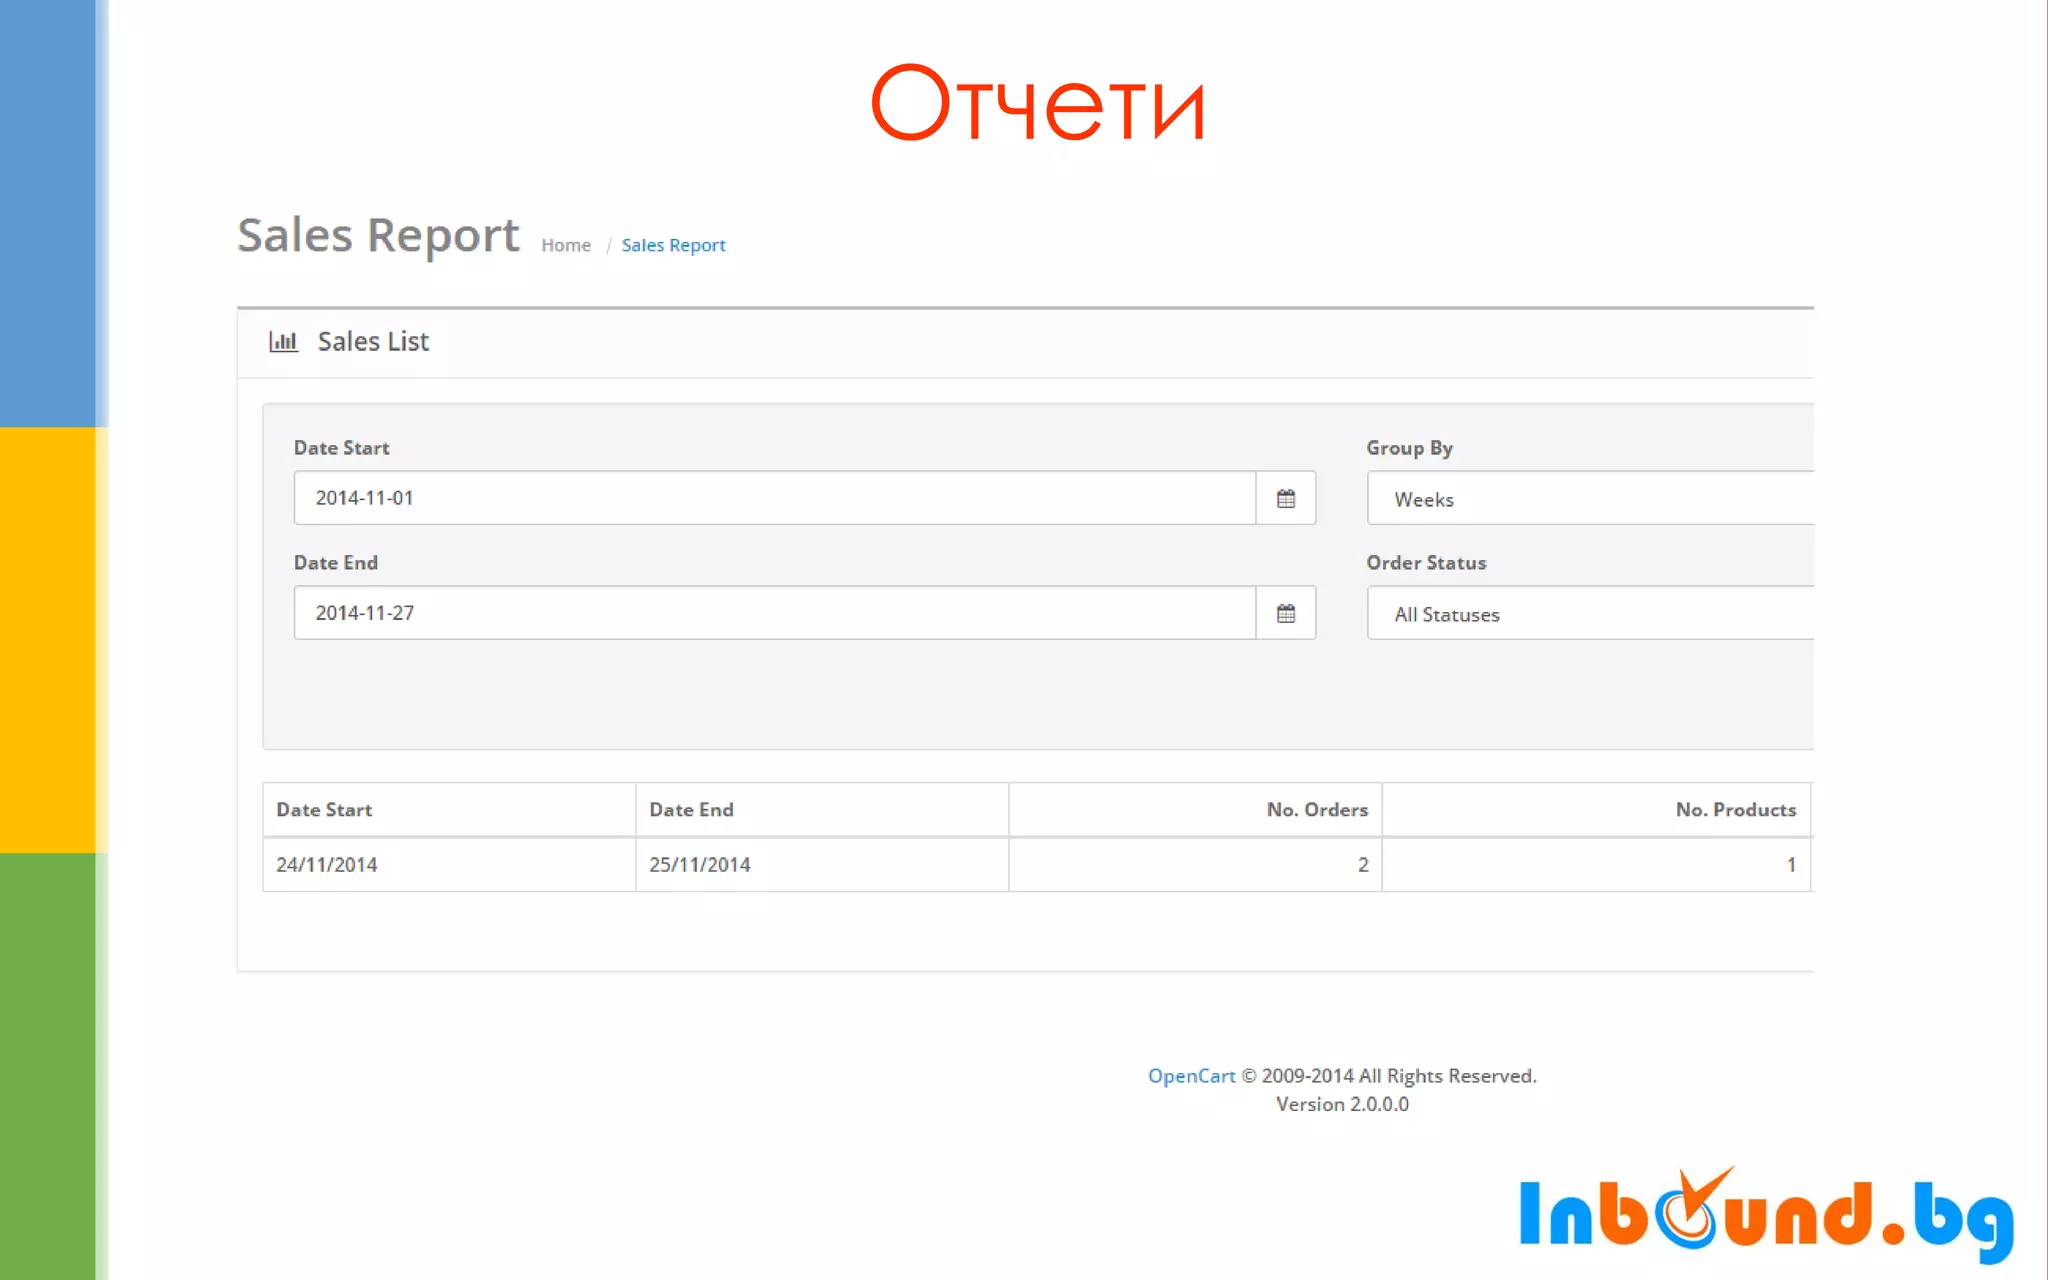
Task: Select the 24/11/2014 table cell
Action: [449, 864]
